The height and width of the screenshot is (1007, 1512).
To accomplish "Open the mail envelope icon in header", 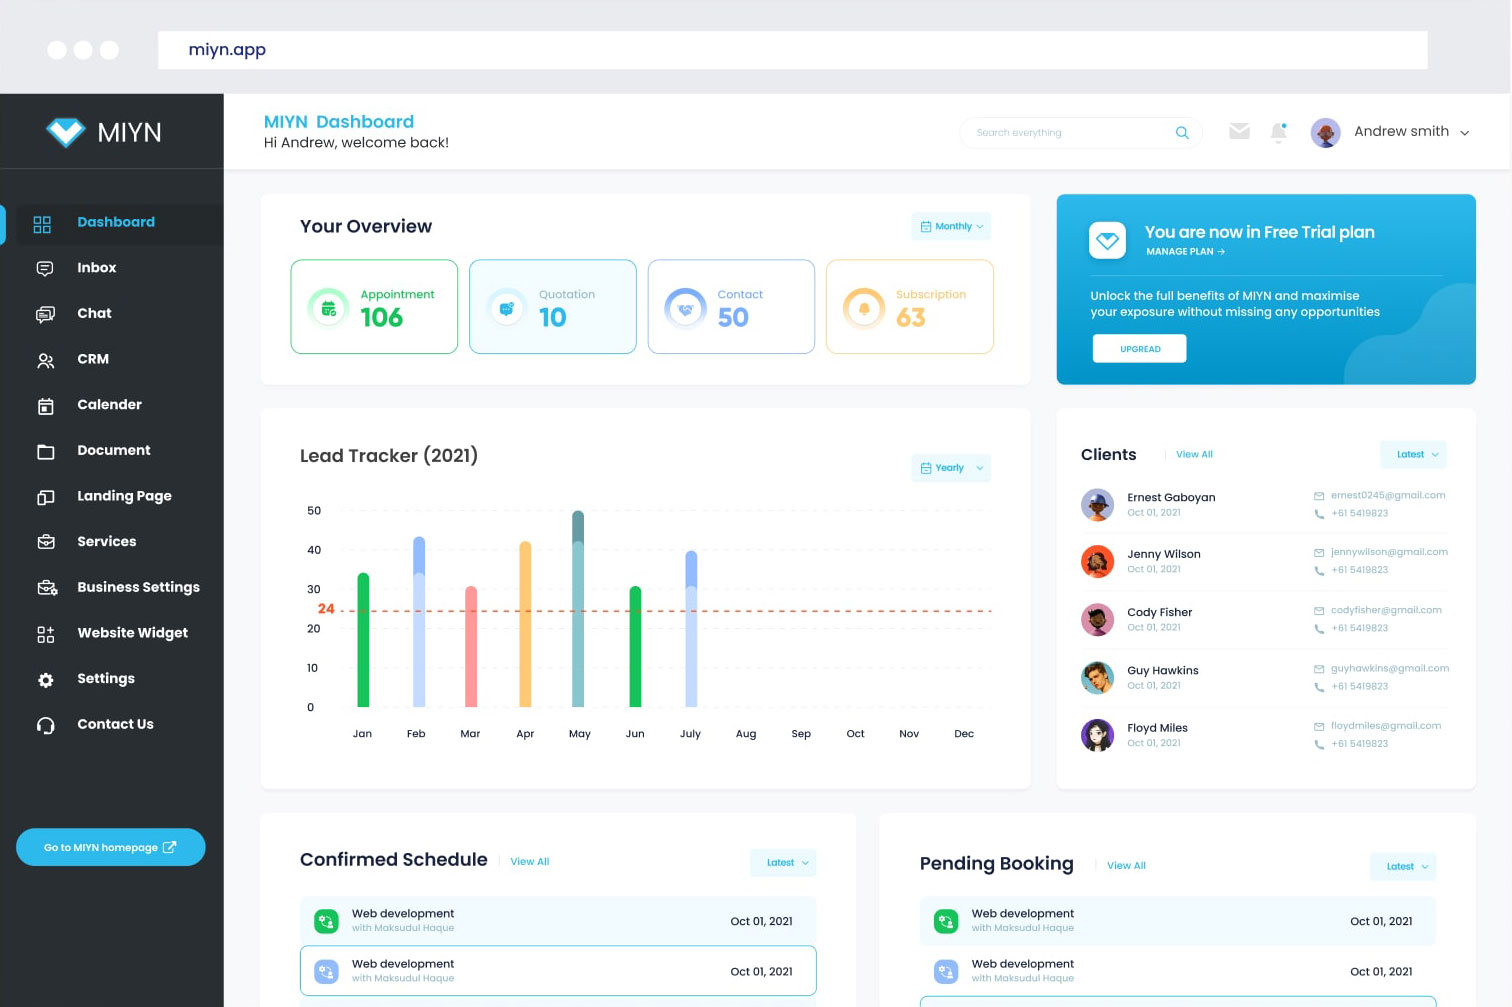I will 1239,131.
